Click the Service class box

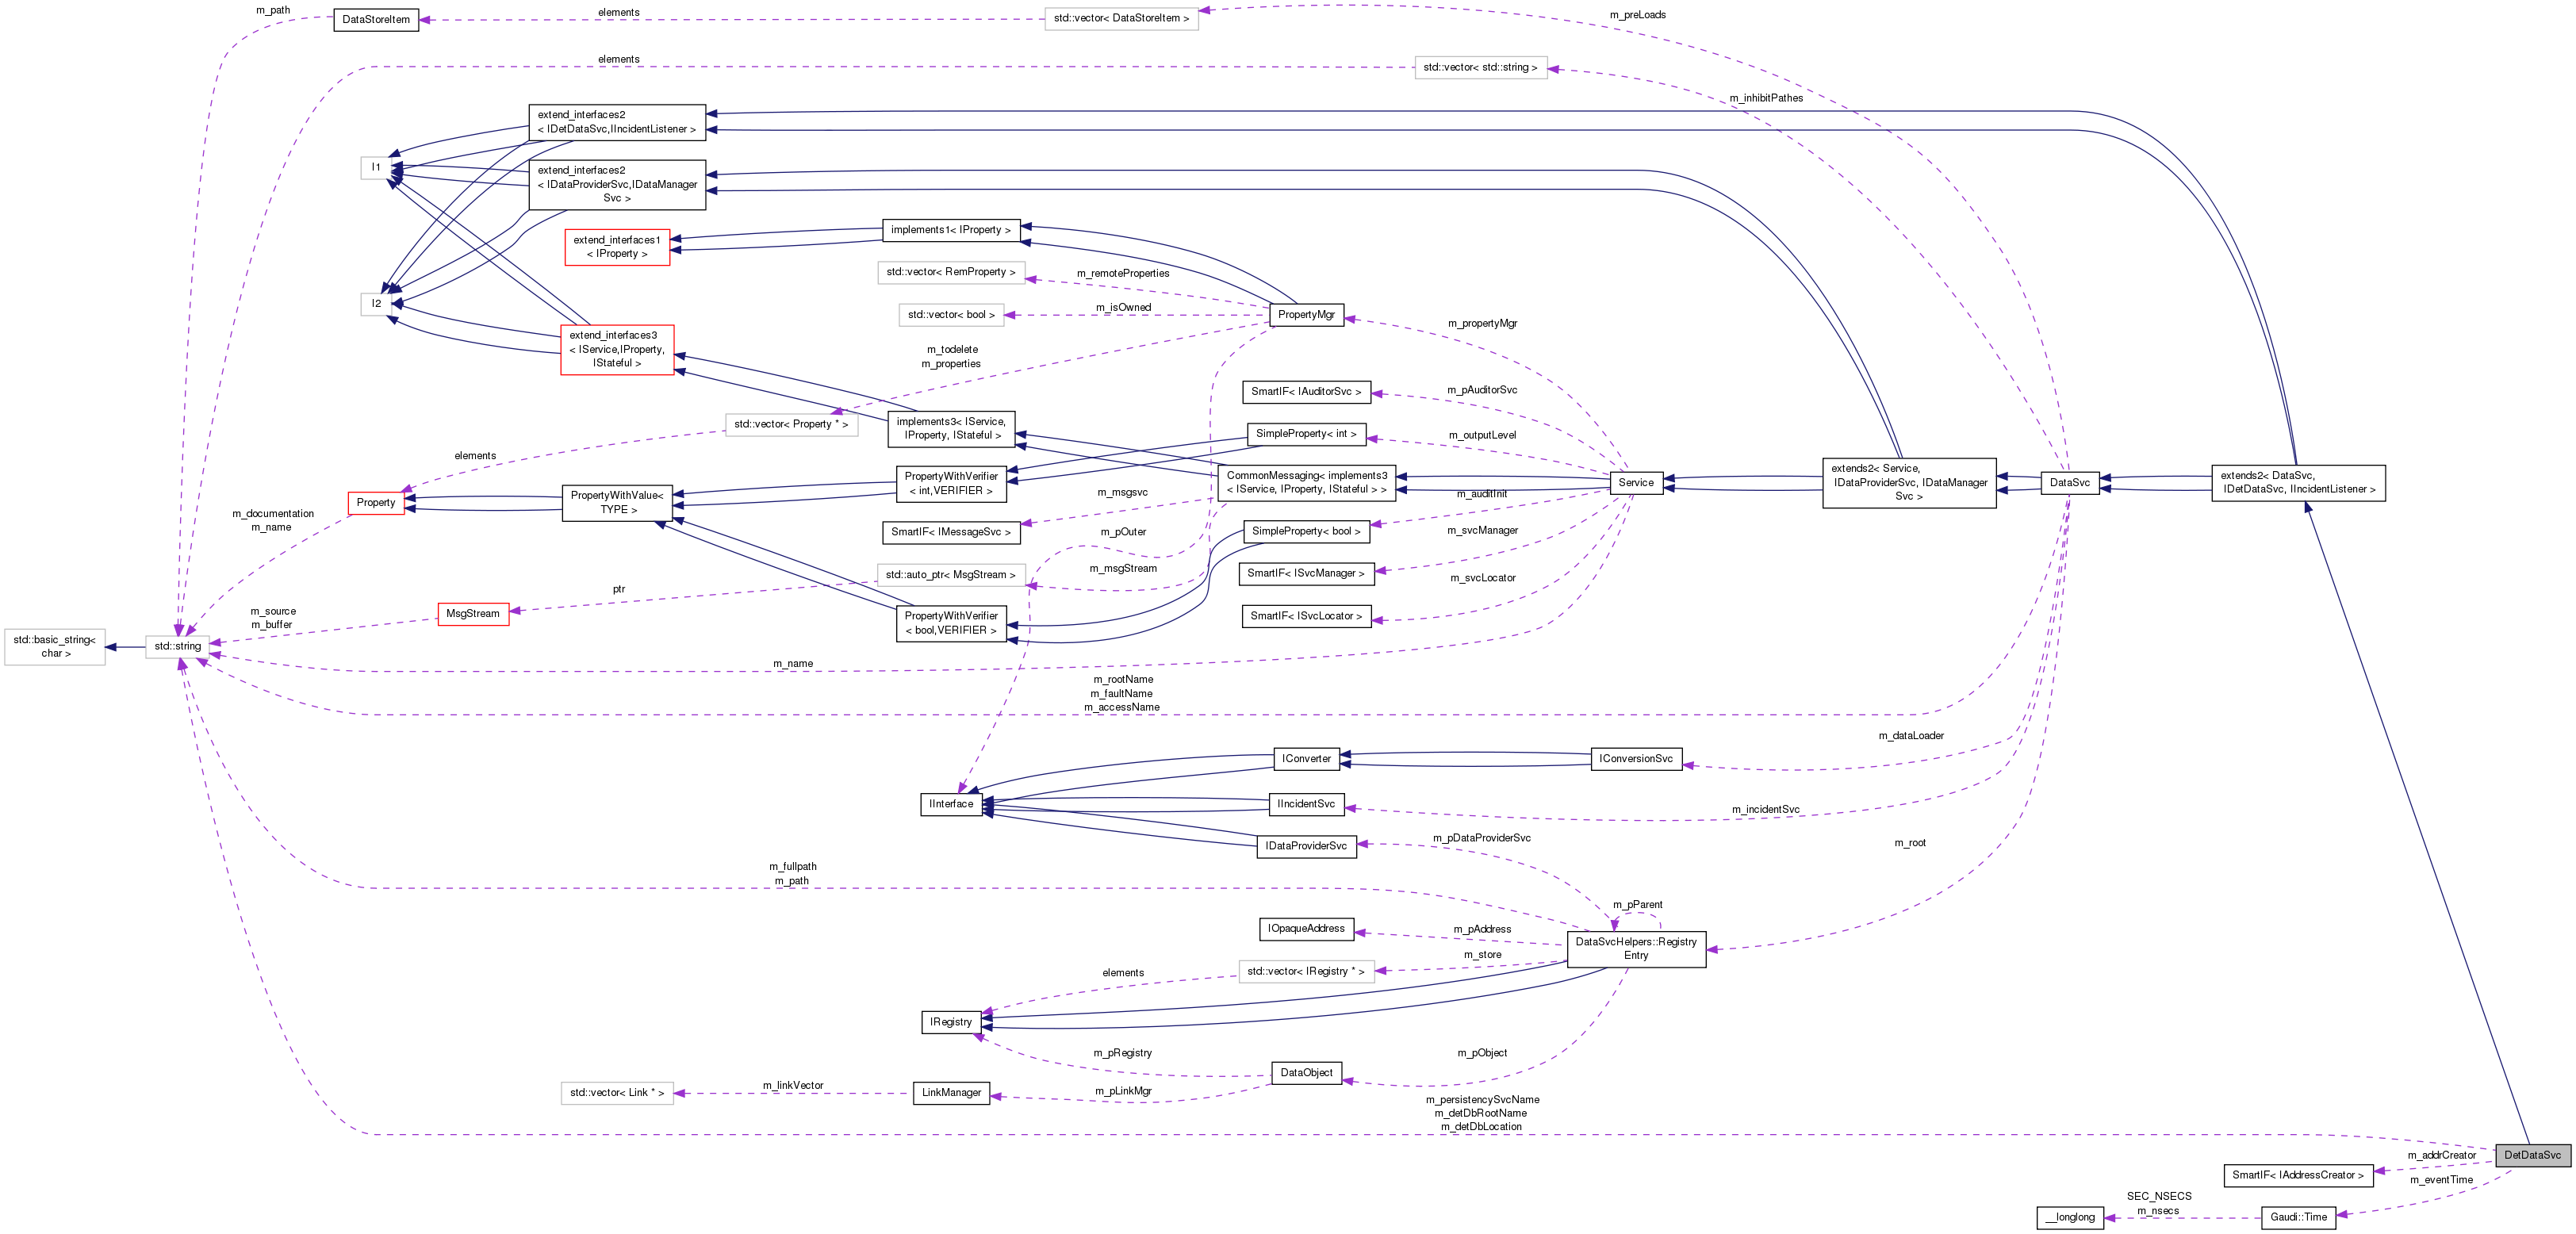pos(1637,481)
